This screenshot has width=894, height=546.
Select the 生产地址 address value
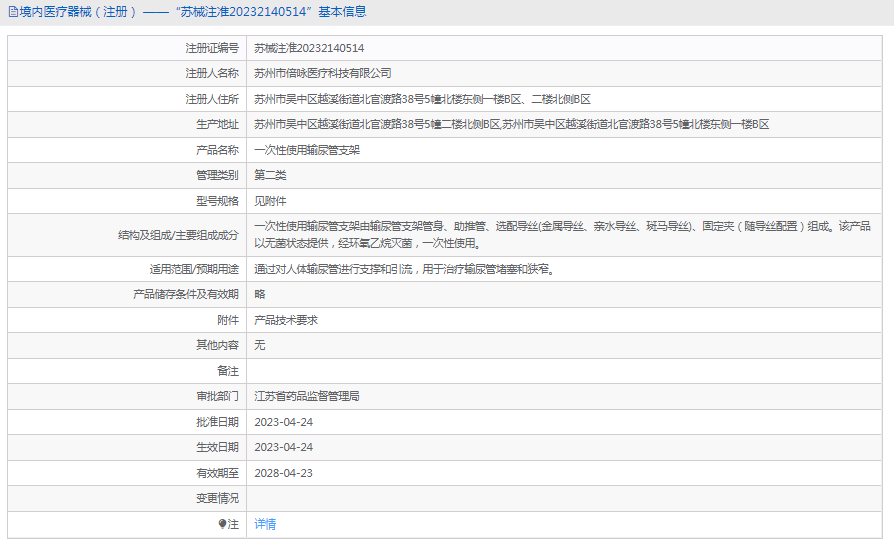point(511,124)
